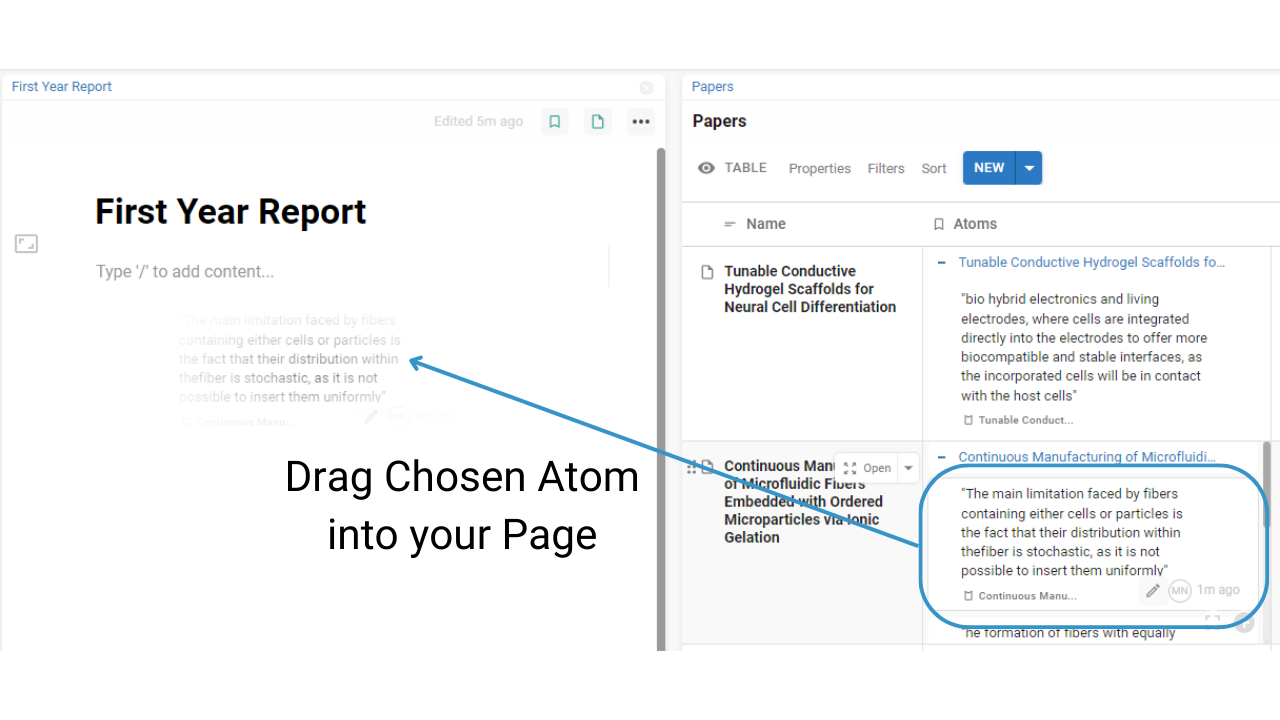The height and width of the screenshot is (720, 1280).
Task: Click the scrollbar in the report panel
Action: click(x=659, y=400)
